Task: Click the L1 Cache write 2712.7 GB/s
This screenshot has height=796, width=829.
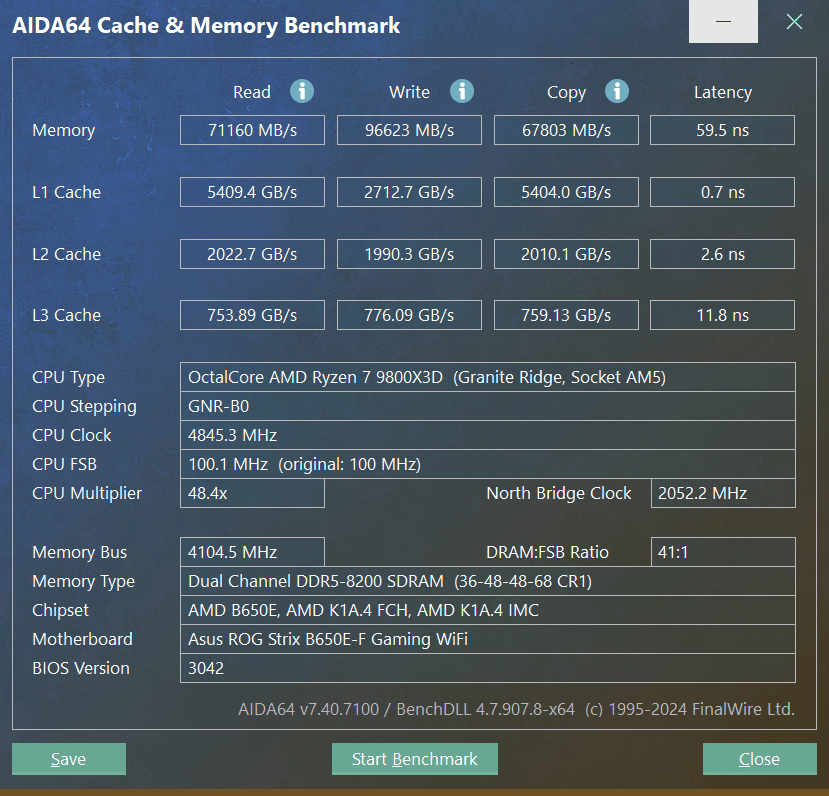Action: [409, 192]
